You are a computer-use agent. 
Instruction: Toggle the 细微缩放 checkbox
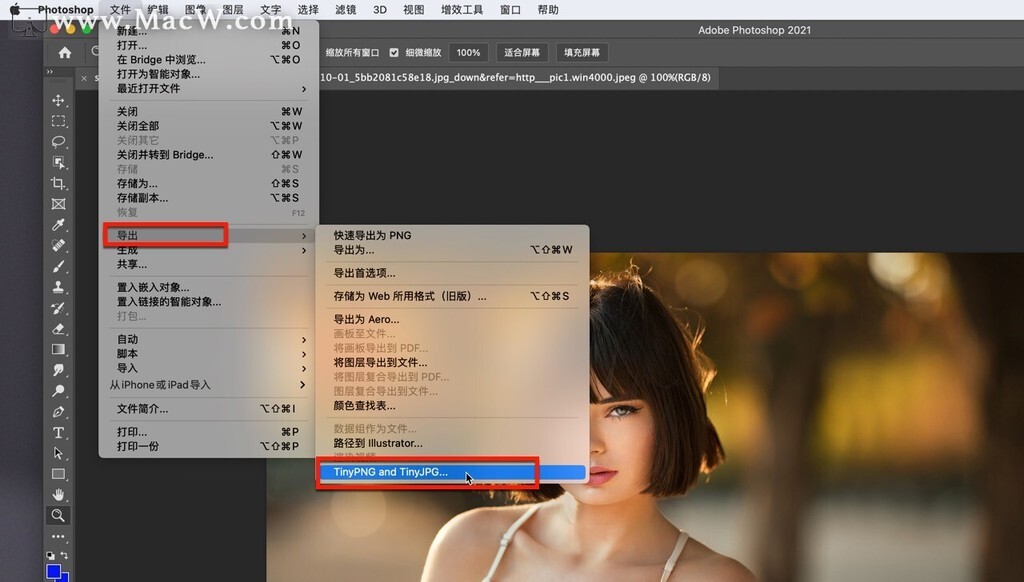click(394, 52)
